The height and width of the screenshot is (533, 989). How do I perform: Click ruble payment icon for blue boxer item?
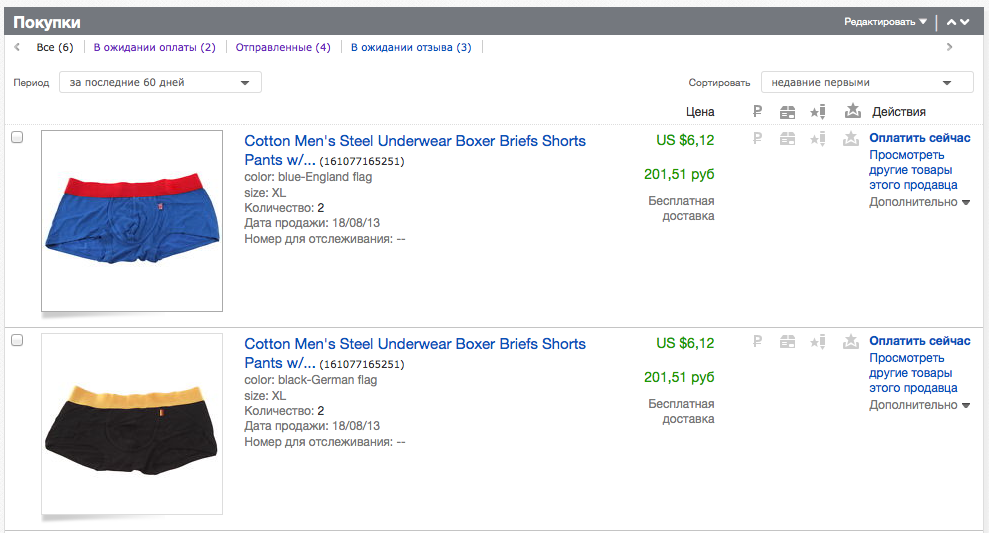click(x=758, y=138)
